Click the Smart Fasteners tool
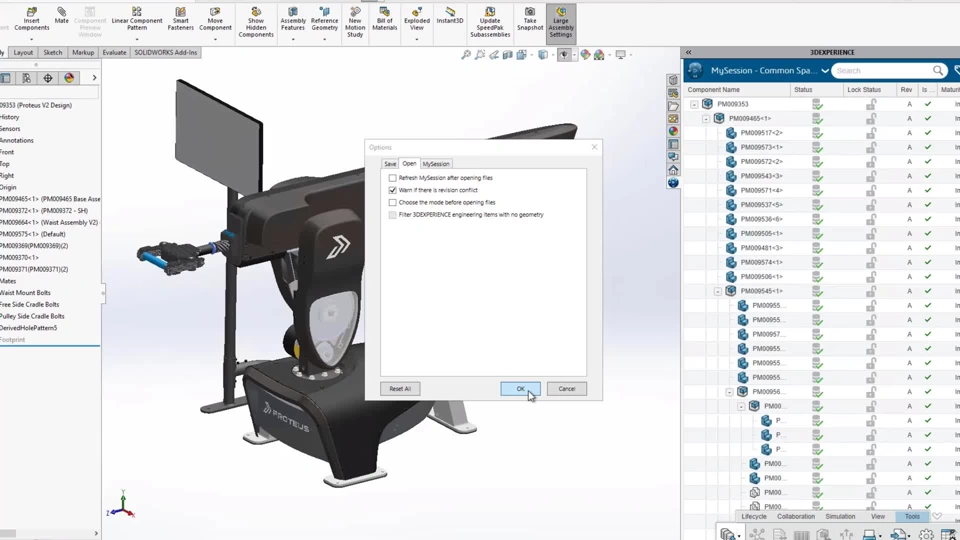960x540 pixels. pos(181,20)
